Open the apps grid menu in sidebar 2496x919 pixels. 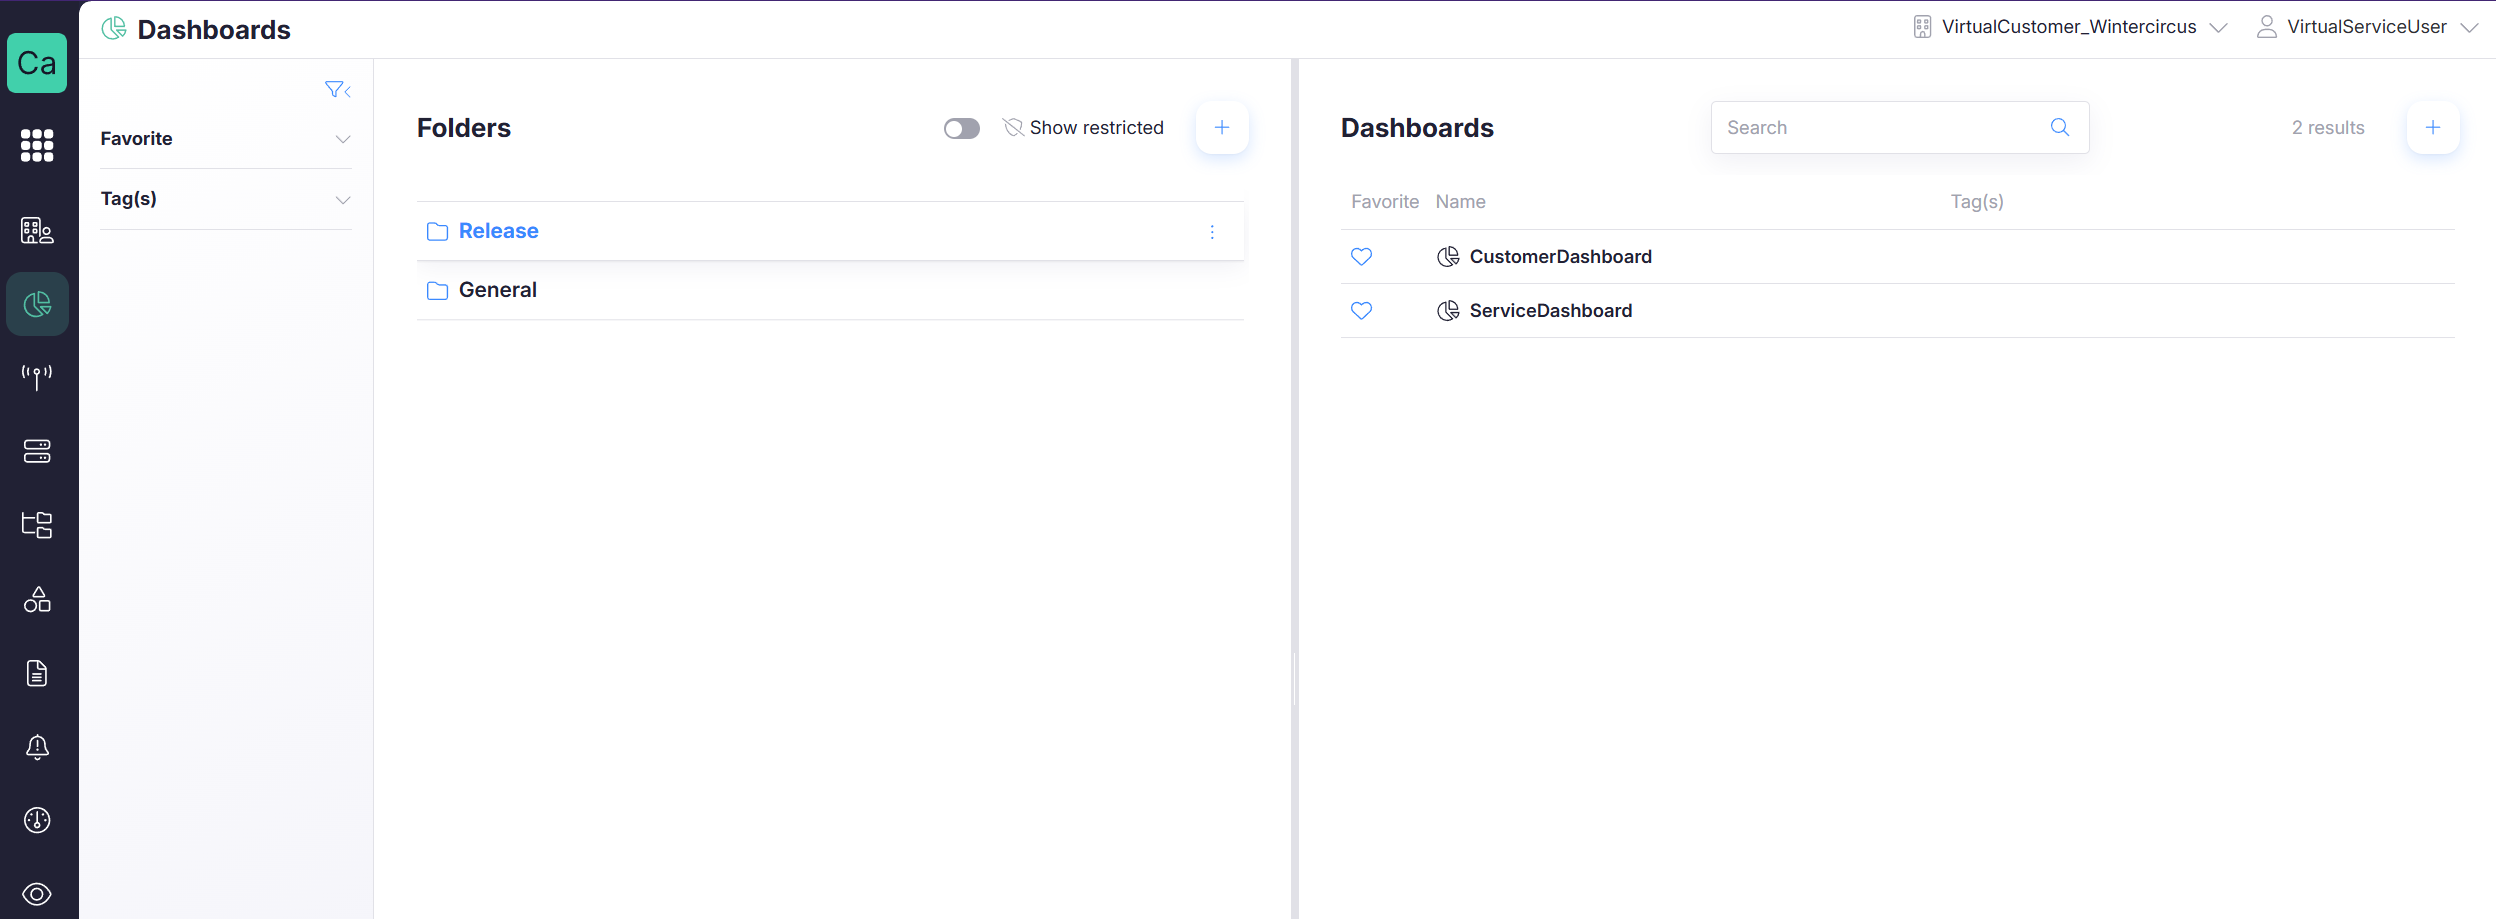(x=37, y=145)
